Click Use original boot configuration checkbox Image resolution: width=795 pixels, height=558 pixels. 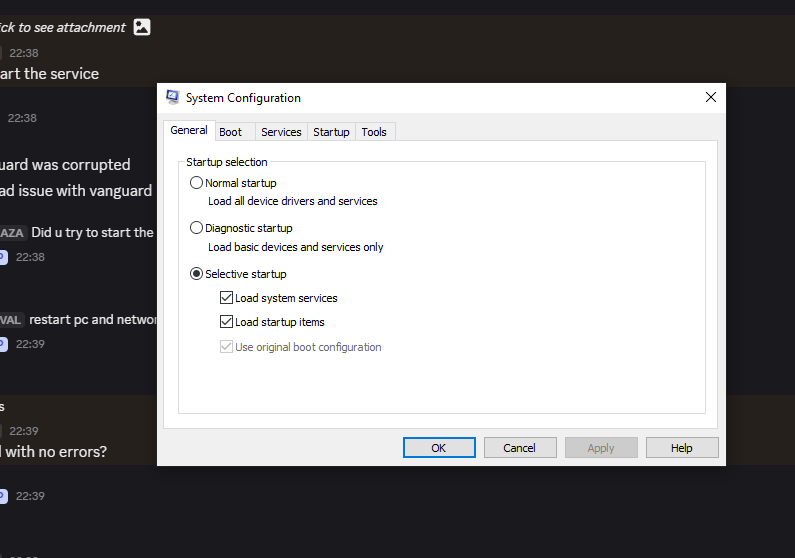tap(226, 347)
